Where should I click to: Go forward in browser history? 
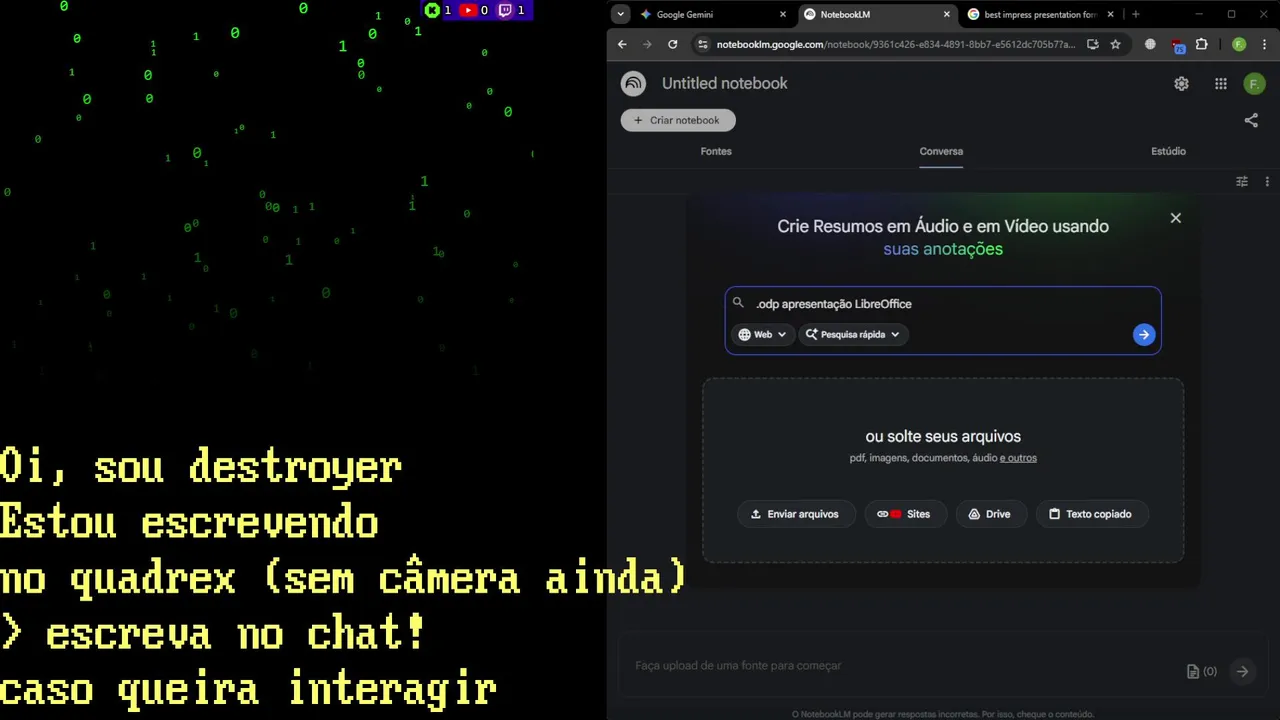647,44
